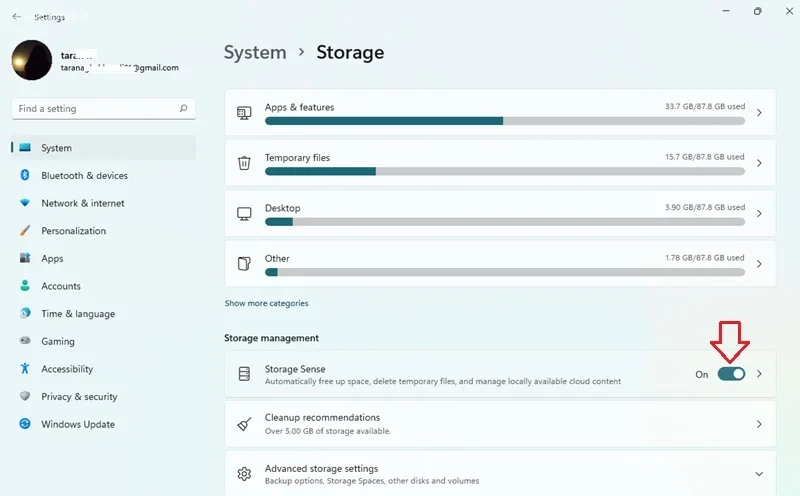This screenshot has height=496, width=800.
Task: Open Apps & features details via chevron
Action: point(759,112)
